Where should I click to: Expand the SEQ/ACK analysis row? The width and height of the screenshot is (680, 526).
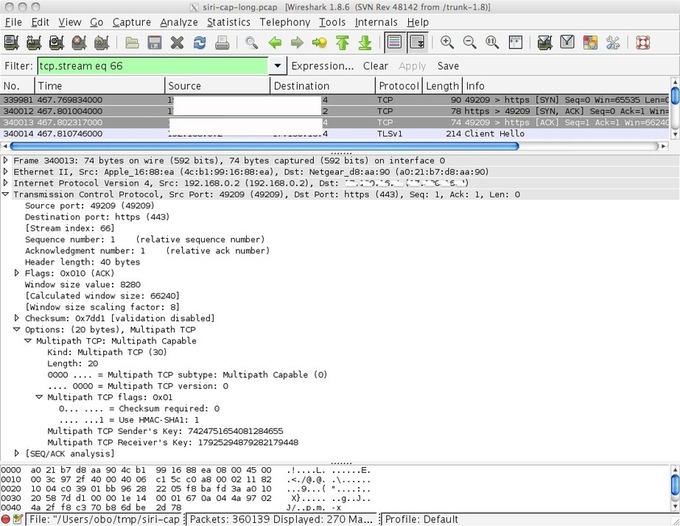coord(17,453)
